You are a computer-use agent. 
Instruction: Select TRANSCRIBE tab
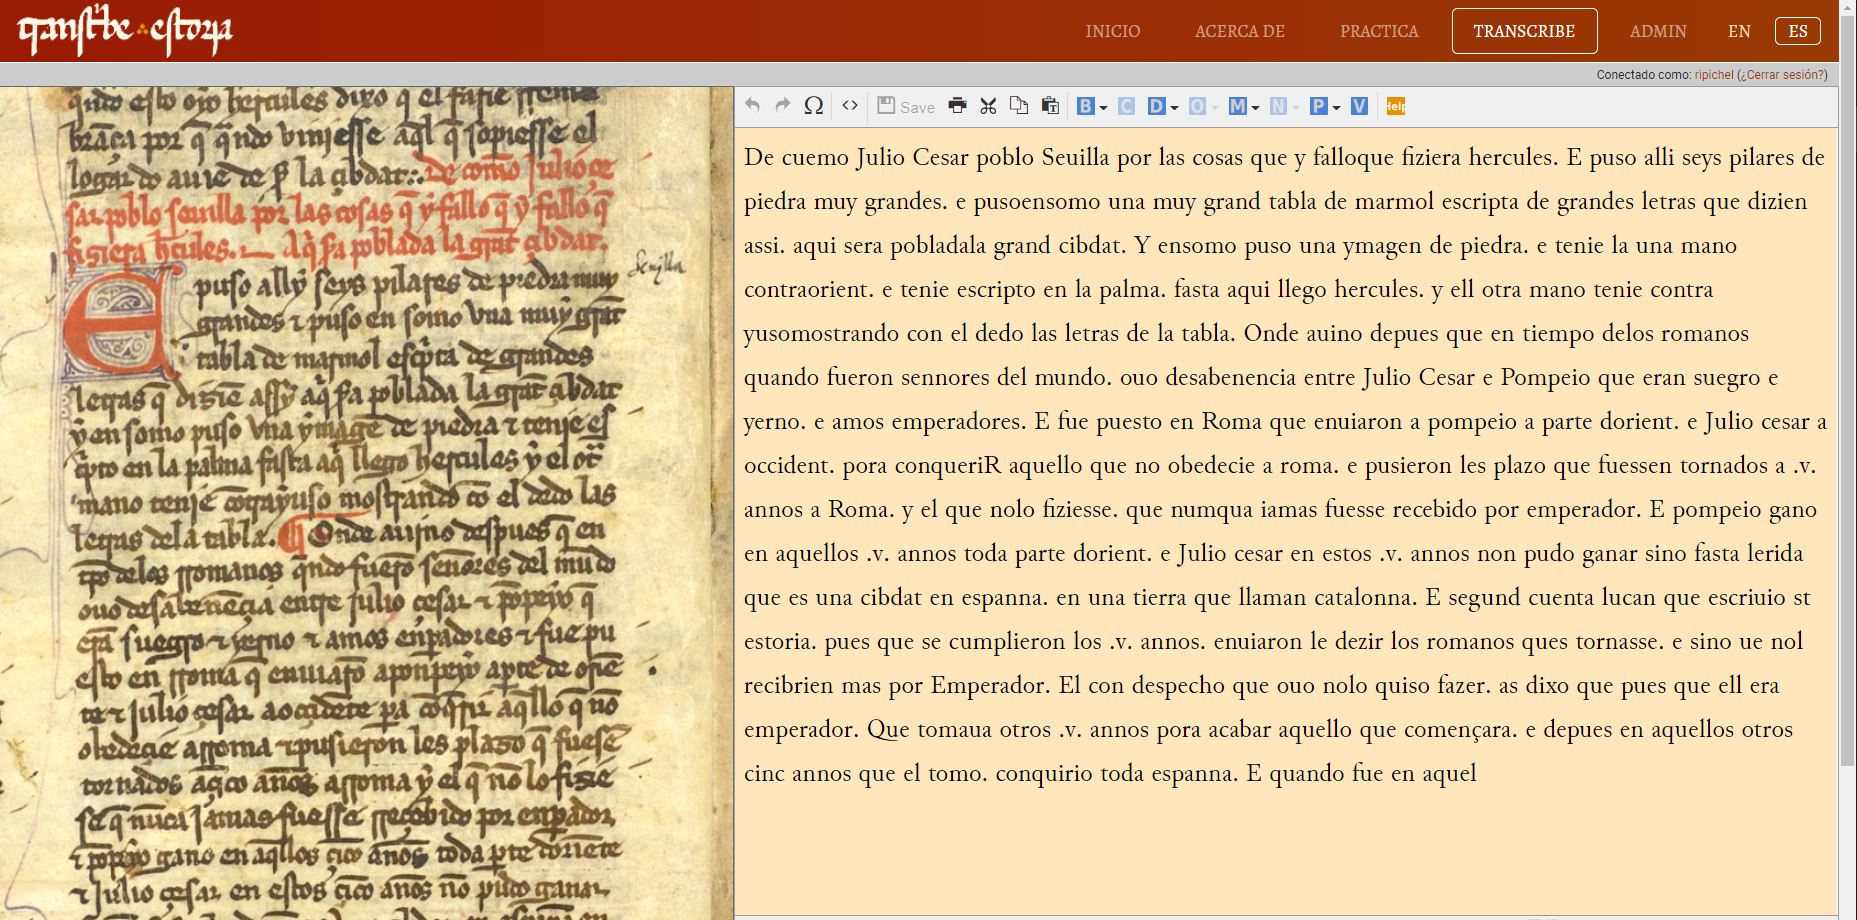tap(1524, 31)
